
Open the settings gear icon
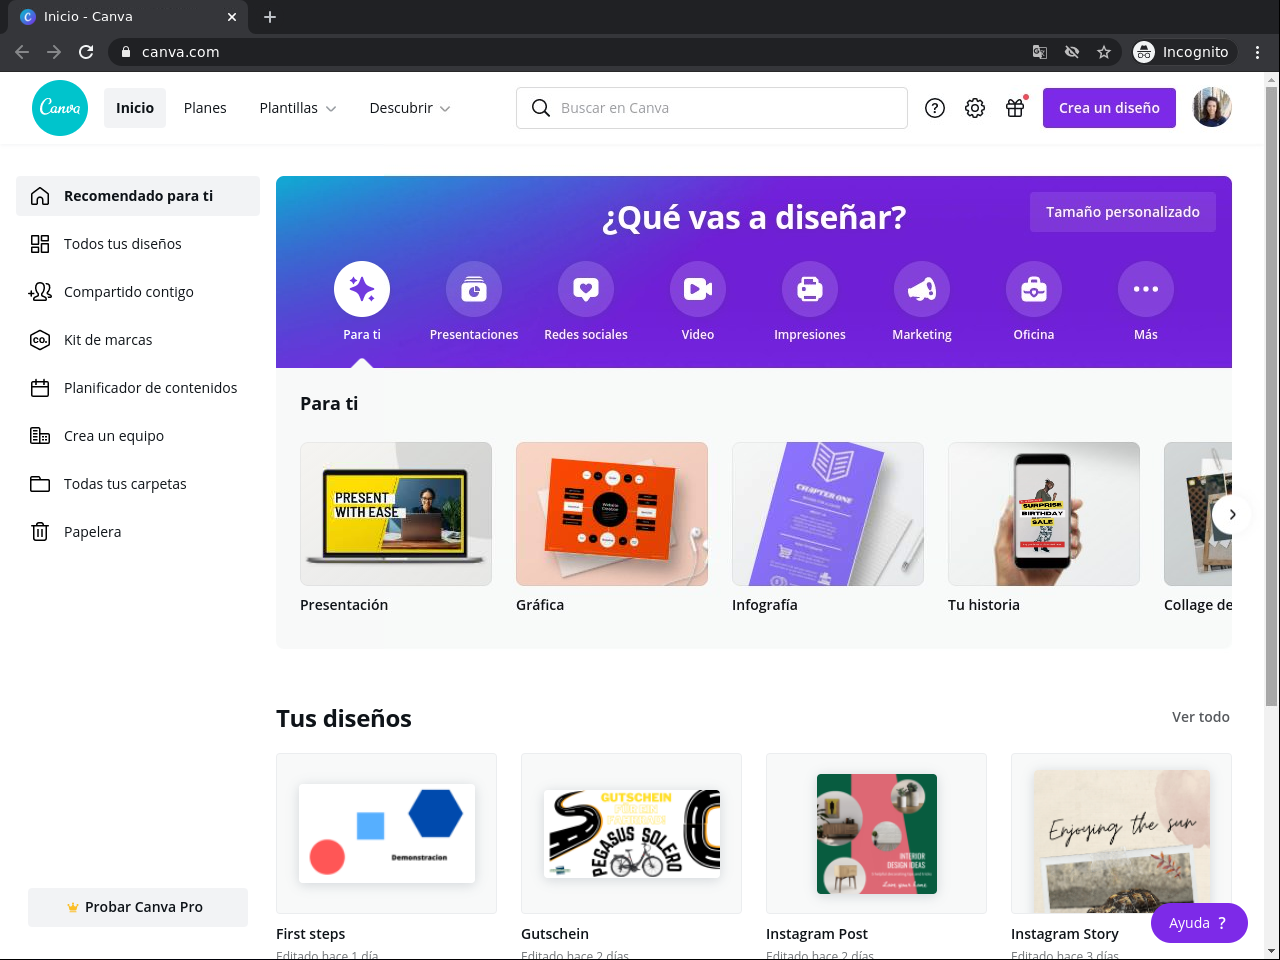(975, 108)
